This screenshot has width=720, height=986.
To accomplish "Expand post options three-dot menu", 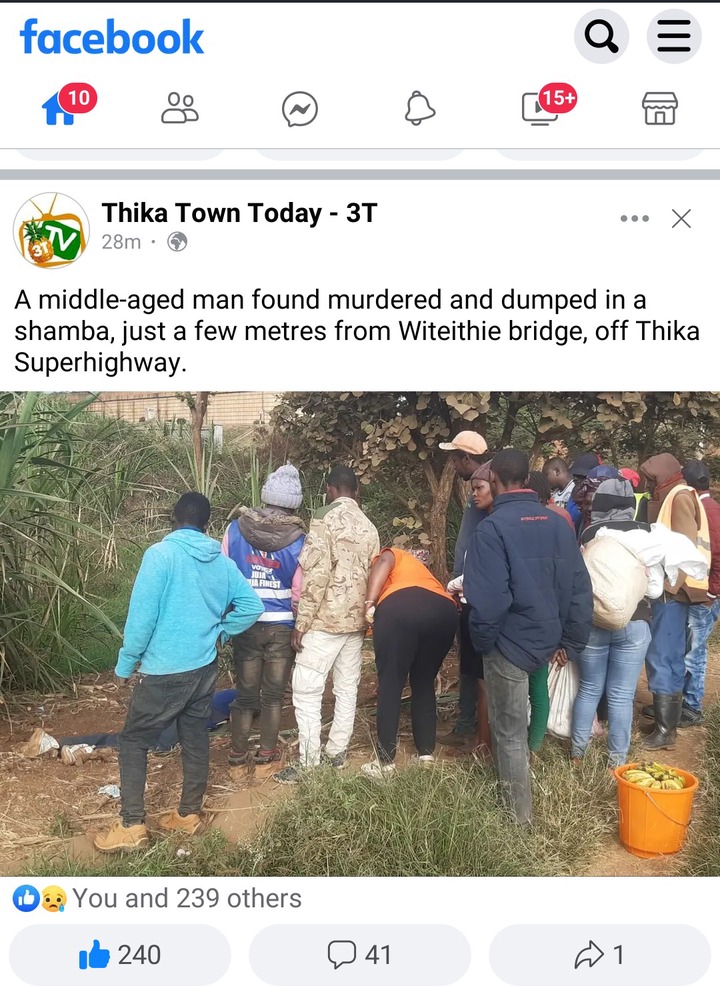I will (x=634, y=219).
